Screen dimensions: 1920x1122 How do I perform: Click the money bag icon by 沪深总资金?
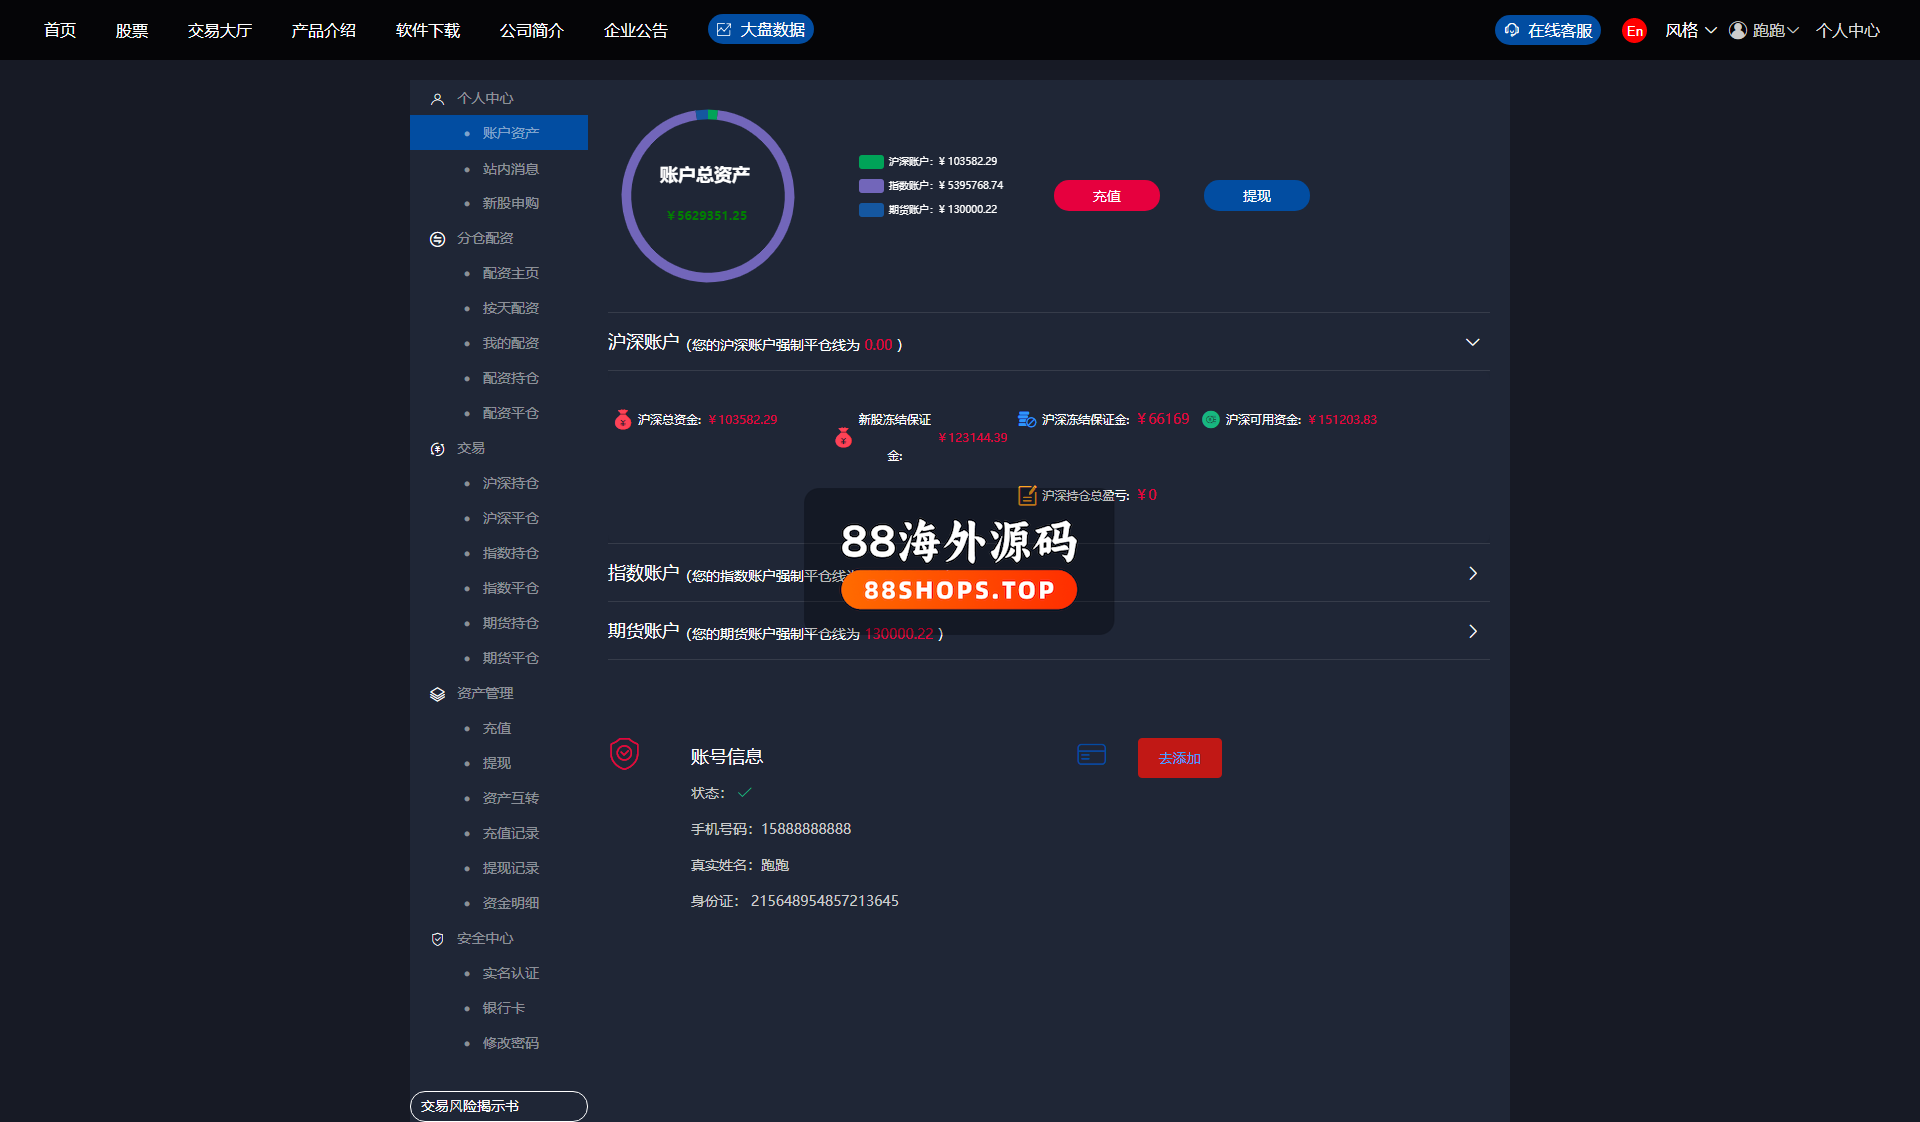point(622,420)
